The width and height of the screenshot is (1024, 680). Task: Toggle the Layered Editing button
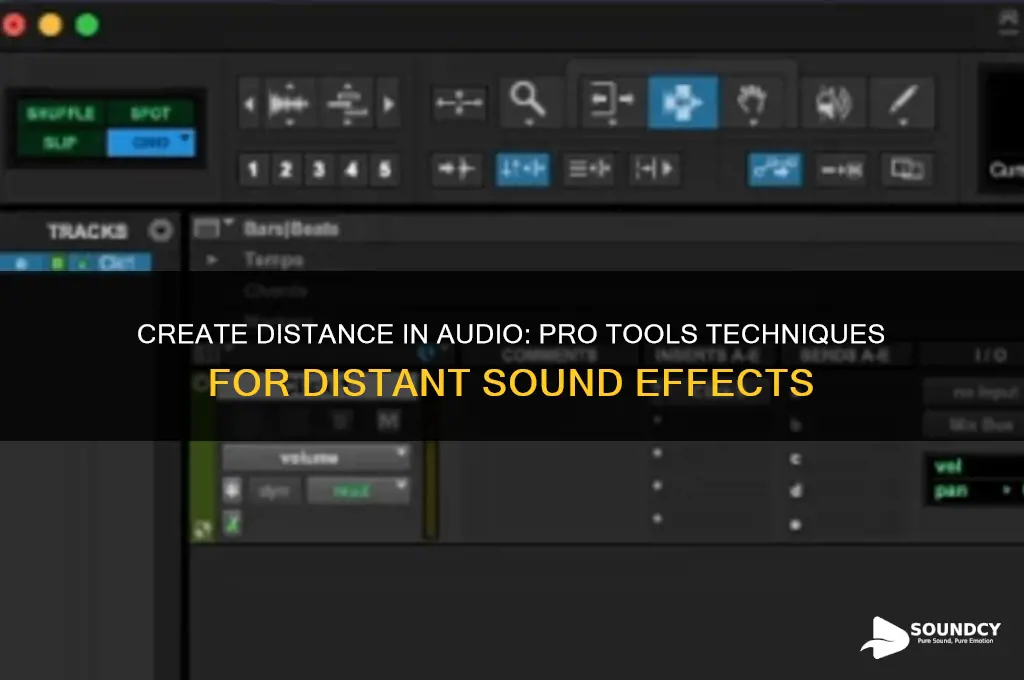[x=906, y=170]
